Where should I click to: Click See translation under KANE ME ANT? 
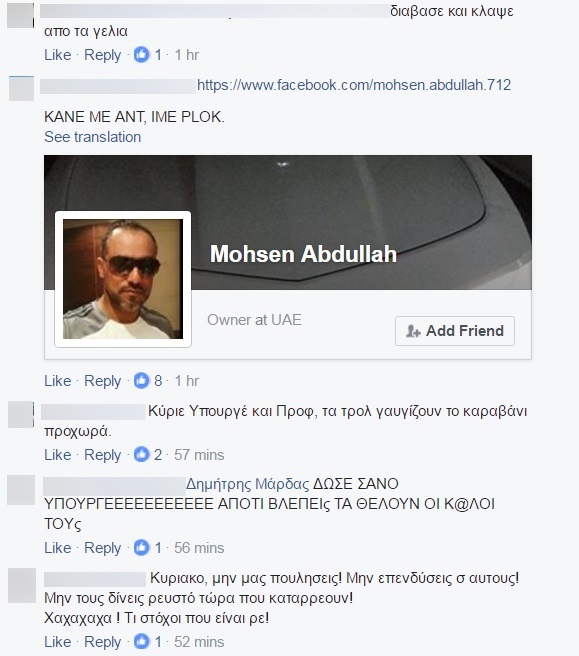click(x=92, y=137)
